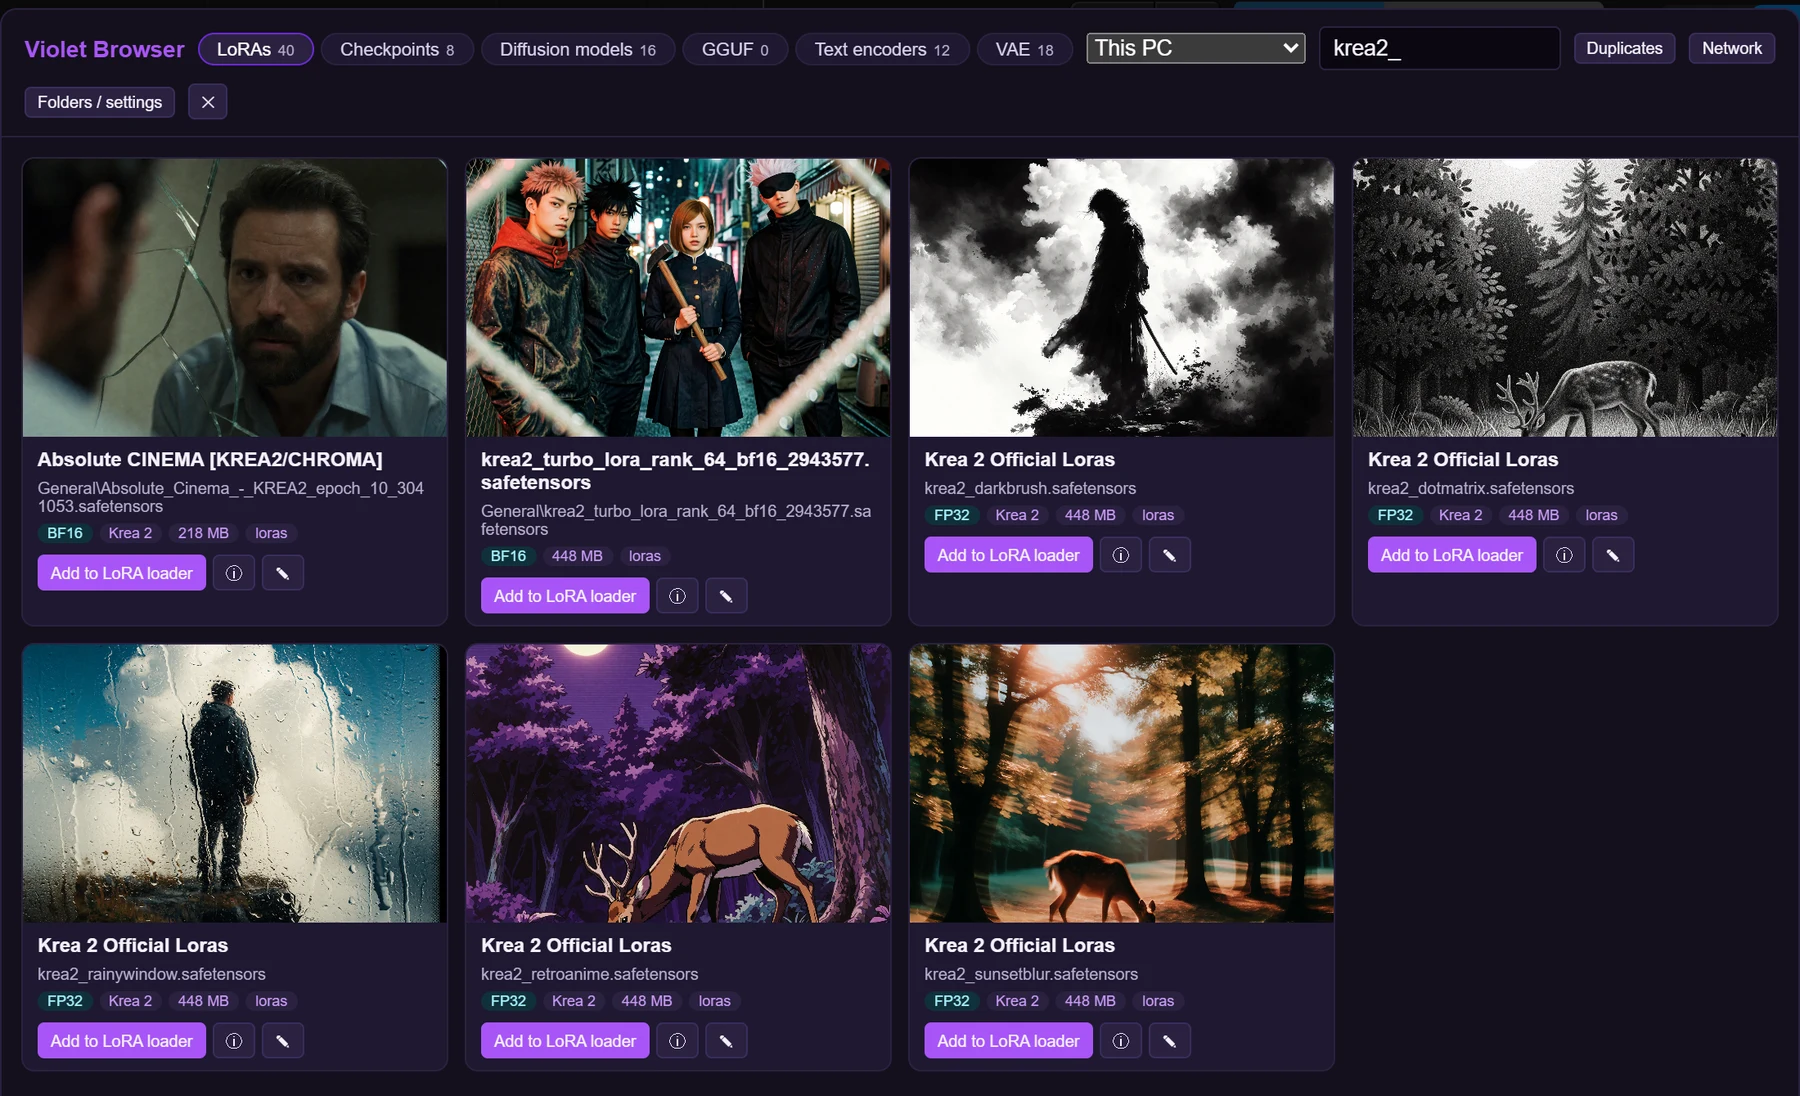Click the krea2_turbo_lora anime group thumbnail
Screen dimensions: 1800x1096
[678, 297]
